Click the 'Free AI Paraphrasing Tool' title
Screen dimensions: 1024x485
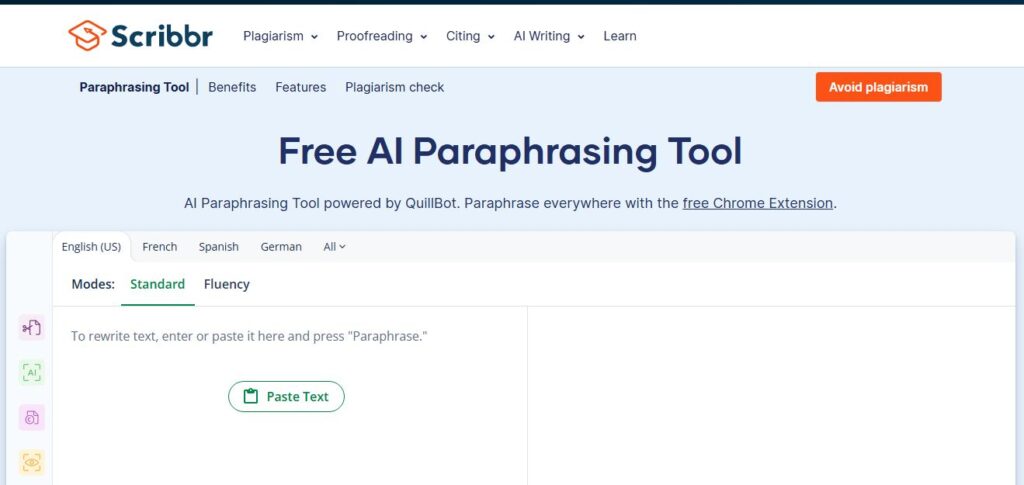pyautogui.click(x=510, y=151)
